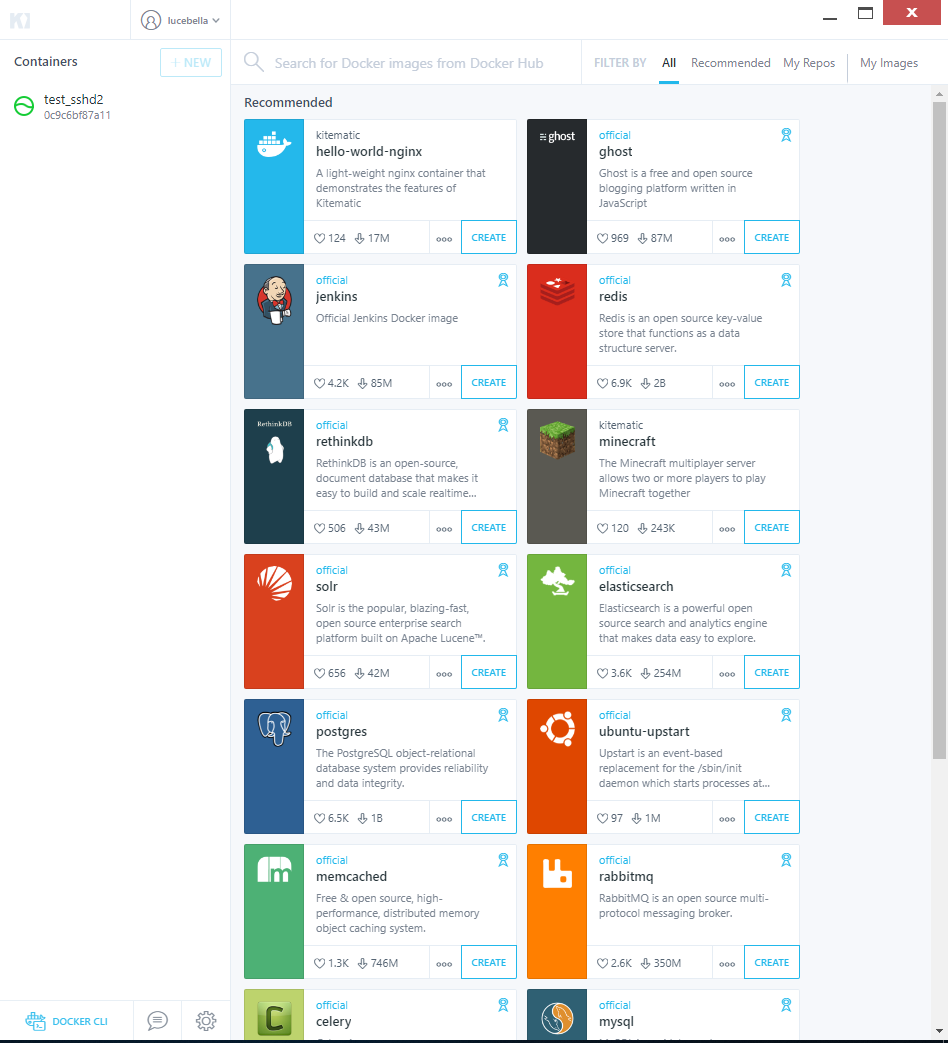Create the minecraft container

pyautogui.click(x=772, y=527)
